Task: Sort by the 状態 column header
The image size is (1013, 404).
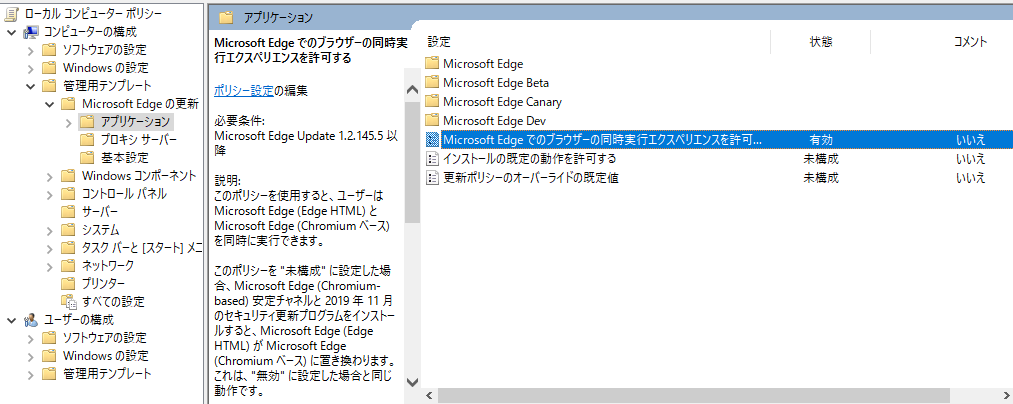Action: [820, 42]
